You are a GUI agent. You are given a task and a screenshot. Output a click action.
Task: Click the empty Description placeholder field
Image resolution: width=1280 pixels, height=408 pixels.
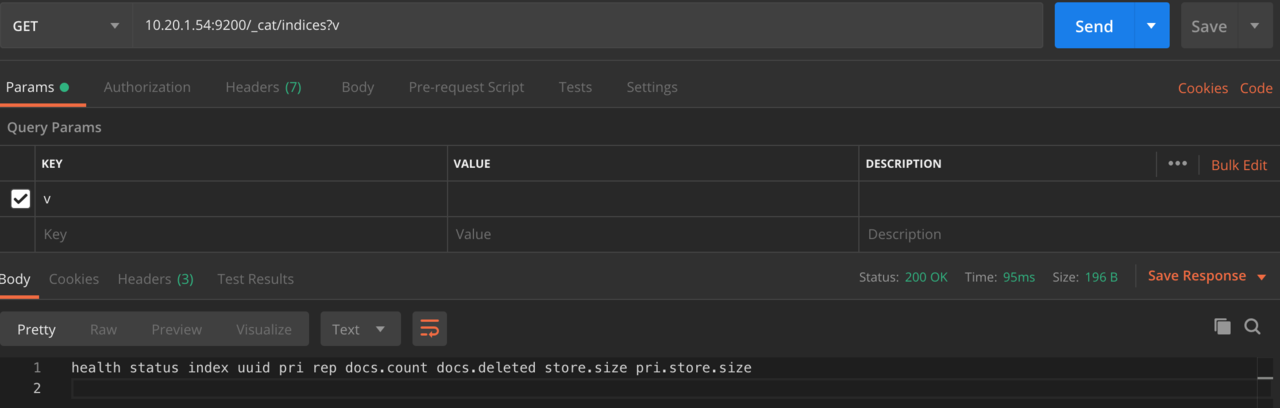1068,234
